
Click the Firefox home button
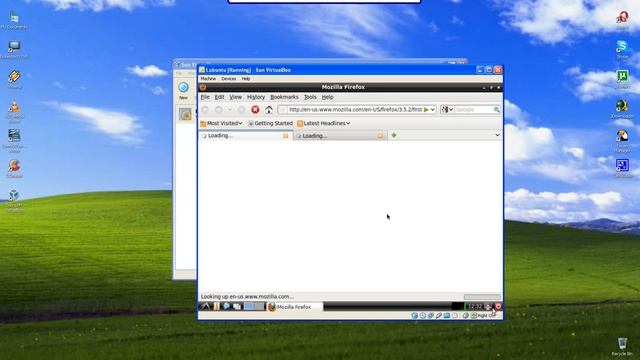269,109
